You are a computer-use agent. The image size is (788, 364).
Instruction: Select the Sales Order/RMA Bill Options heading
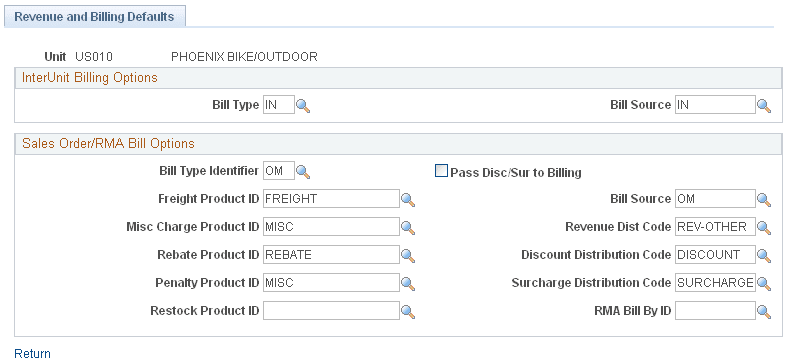(x=108, y=144)
